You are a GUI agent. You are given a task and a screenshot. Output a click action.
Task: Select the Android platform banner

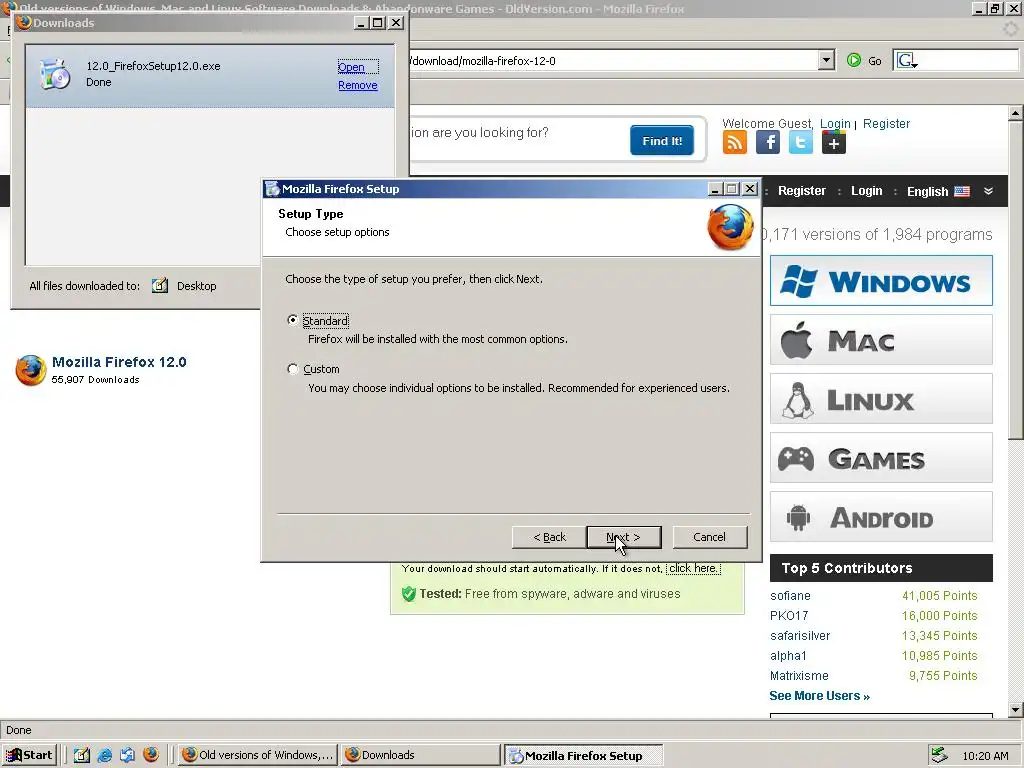point(881,517)
